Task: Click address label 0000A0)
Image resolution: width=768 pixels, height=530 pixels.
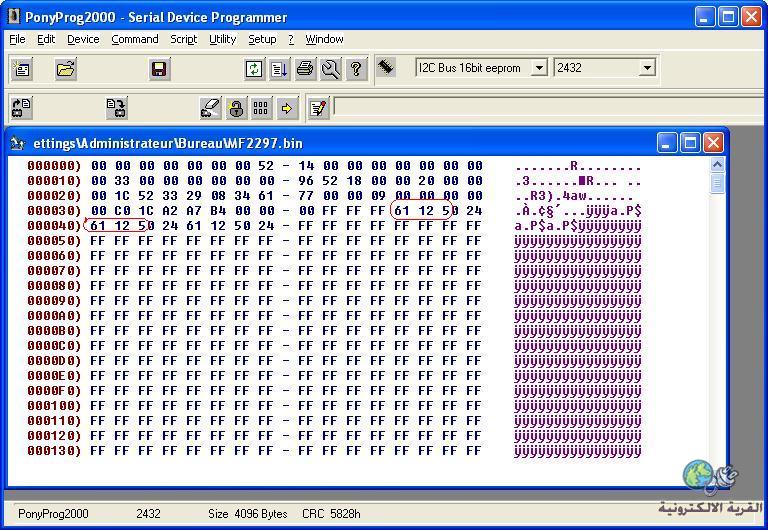Action: coord(54,316)
